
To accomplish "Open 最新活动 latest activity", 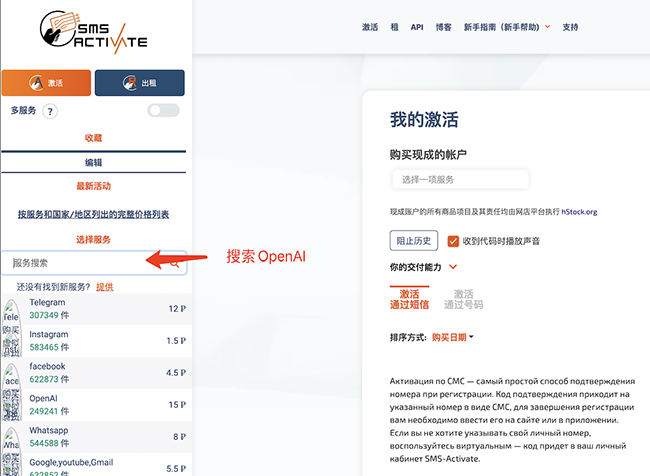I will tap(93, 186).
